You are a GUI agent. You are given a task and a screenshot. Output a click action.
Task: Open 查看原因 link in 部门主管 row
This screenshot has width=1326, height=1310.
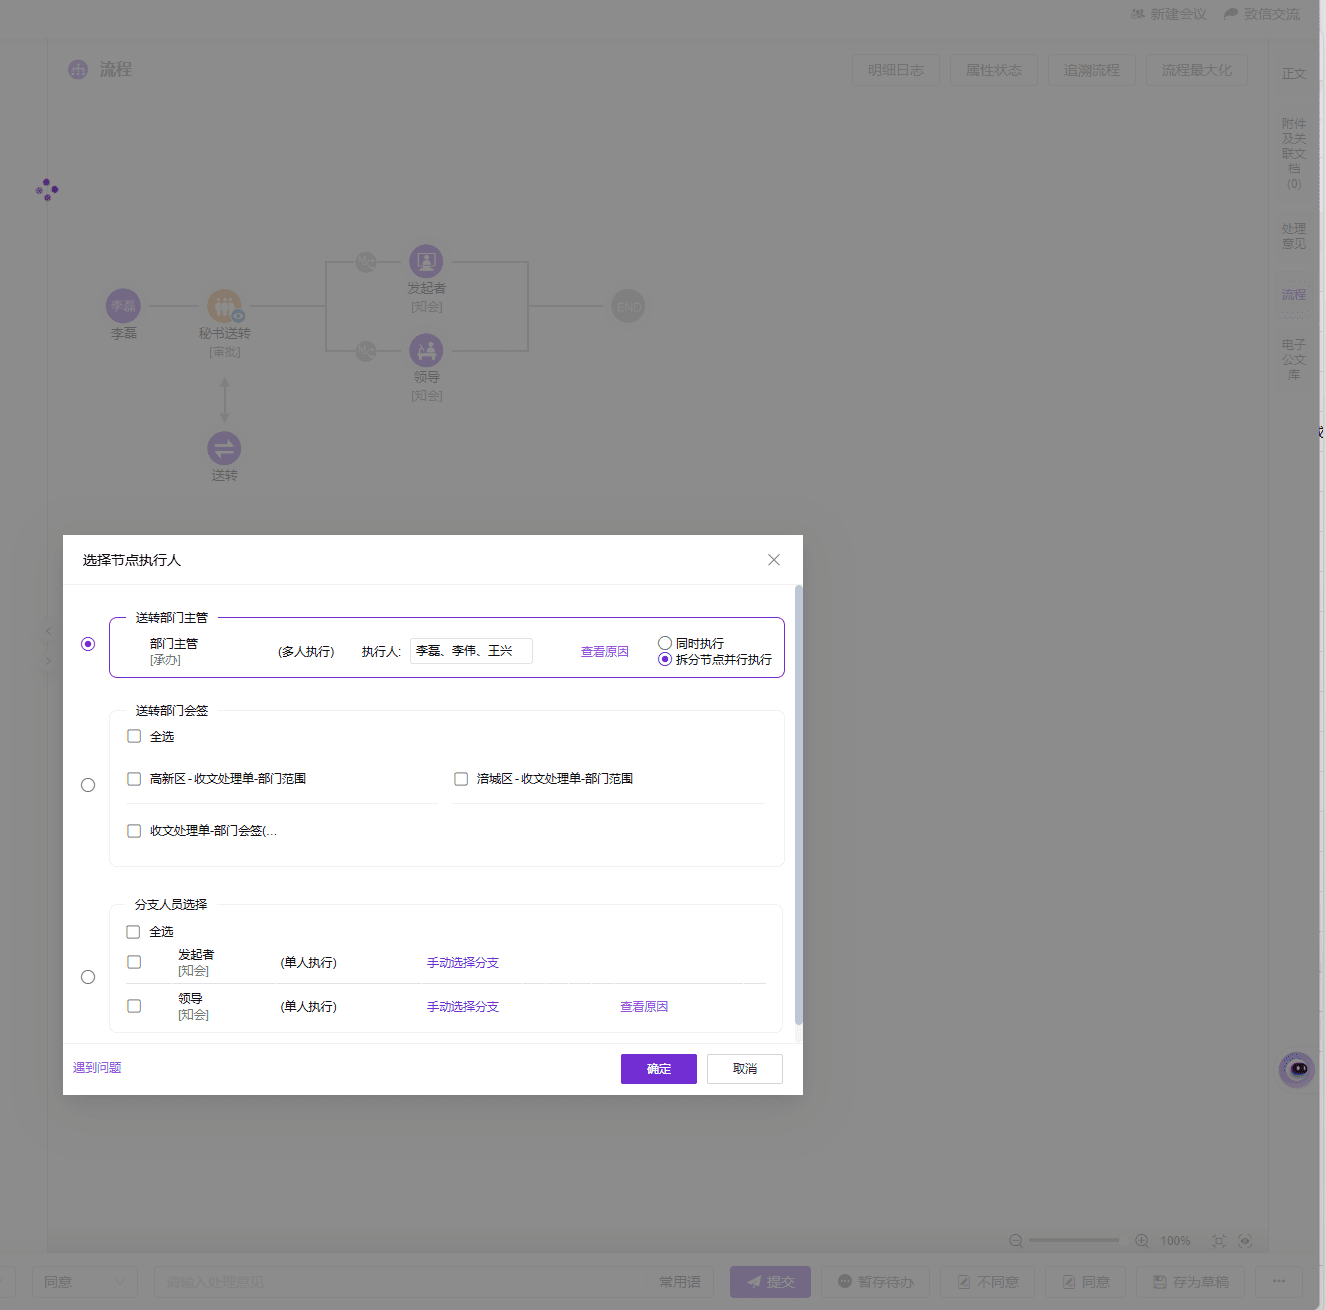605,652
